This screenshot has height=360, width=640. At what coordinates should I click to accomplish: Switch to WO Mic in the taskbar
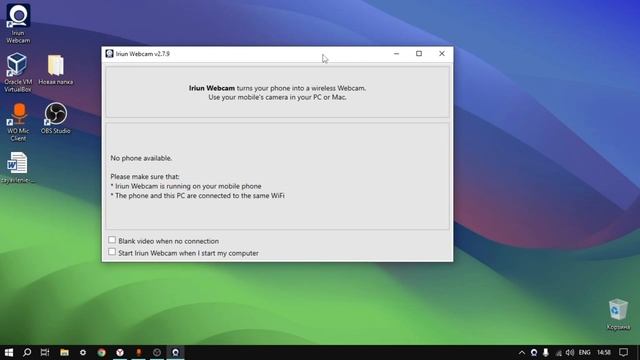[x=138, y=352]
